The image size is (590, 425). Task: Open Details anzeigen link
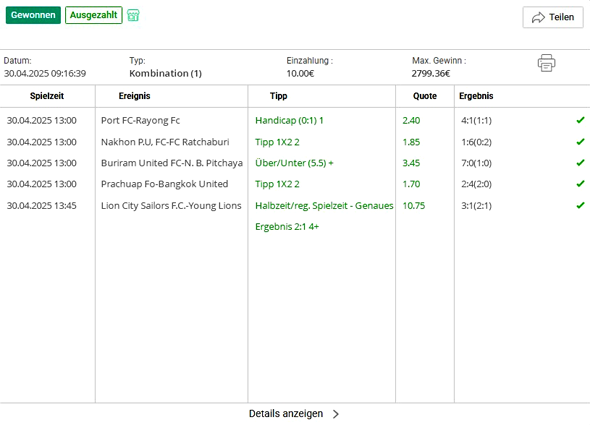click(x=286, y=414)
